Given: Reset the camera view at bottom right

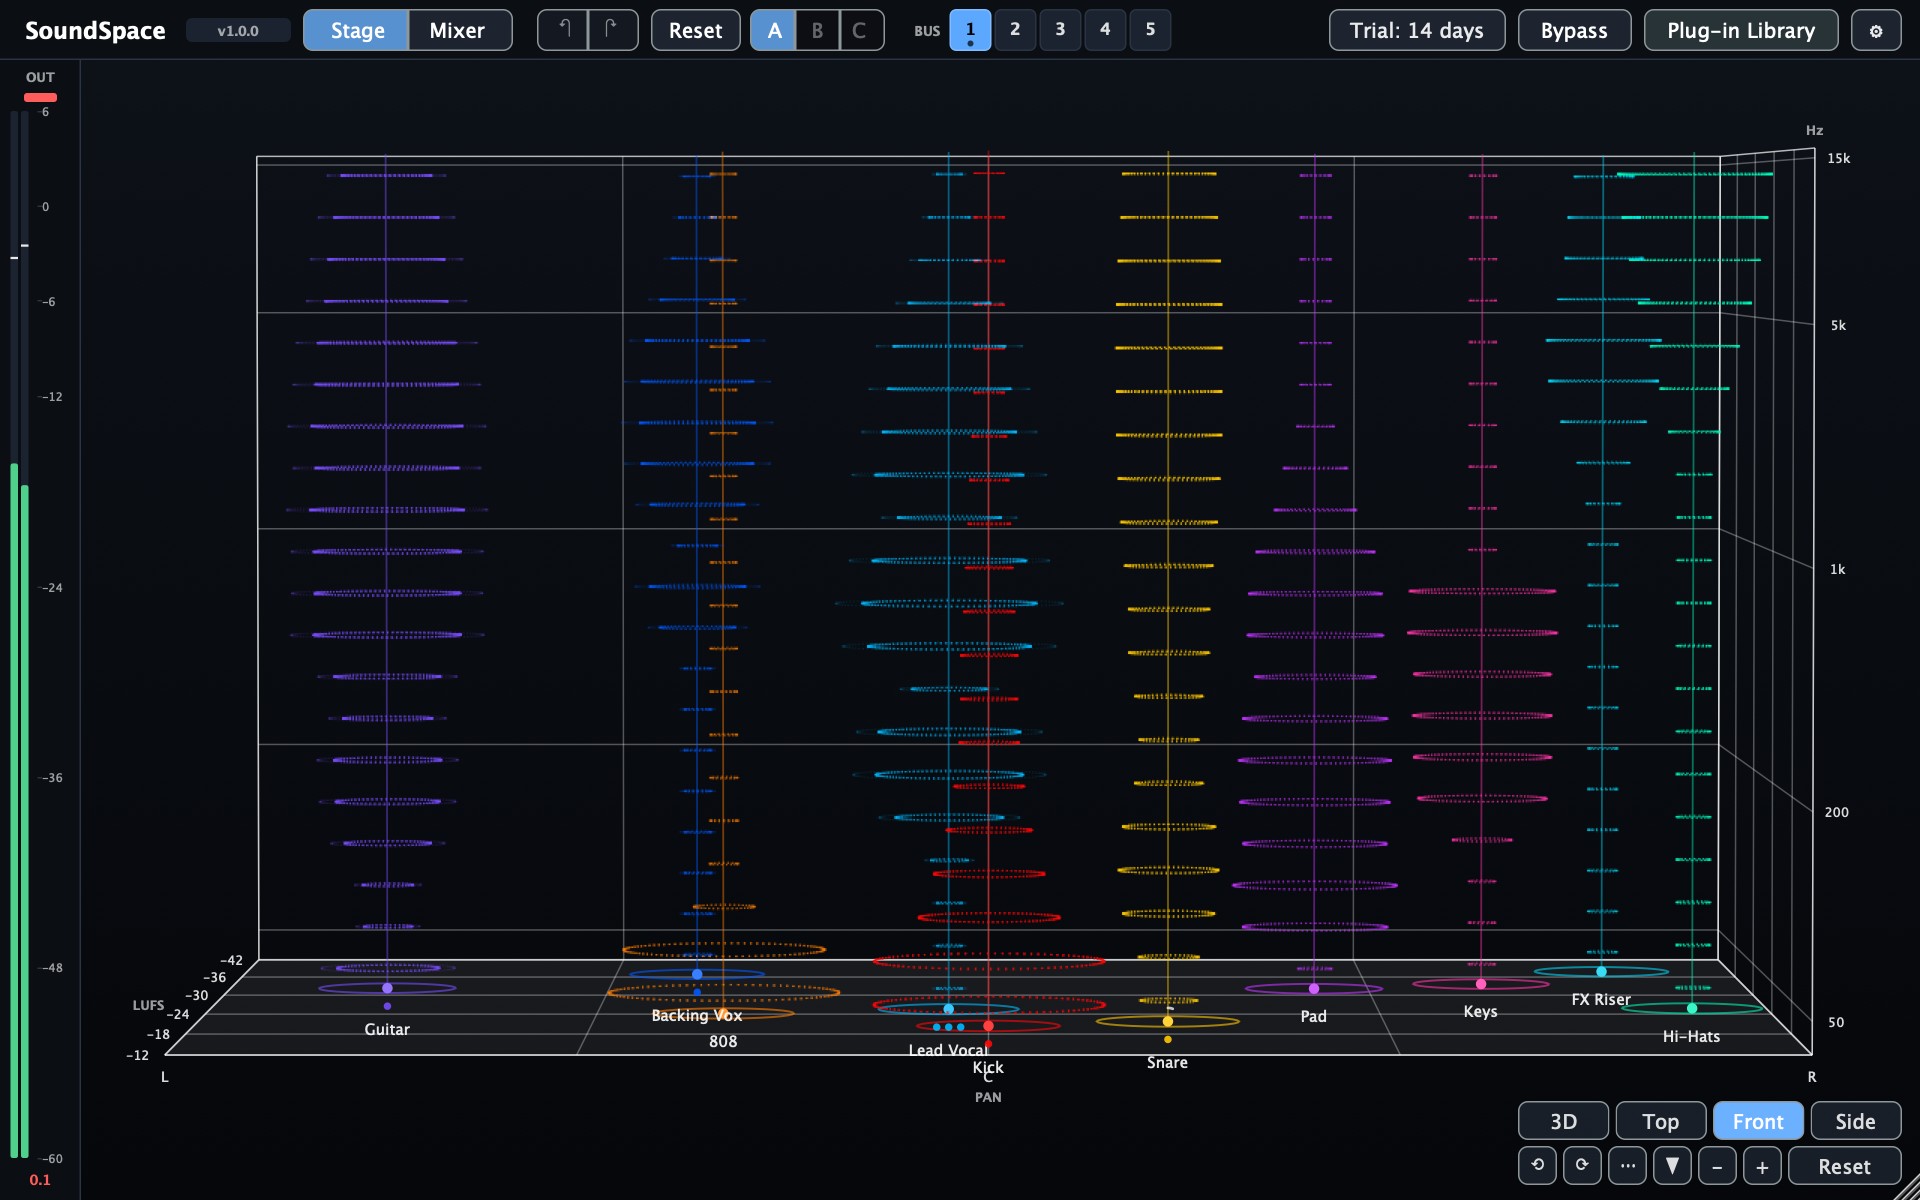Looking at the screenshot, I should 1844,1166.
